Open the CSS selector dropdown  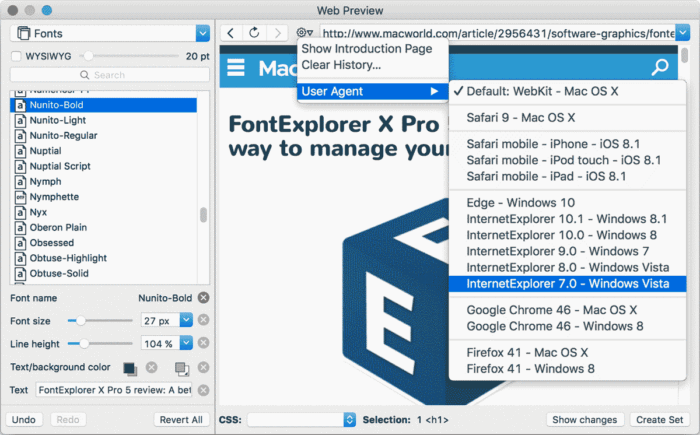[x=350, y=419]
